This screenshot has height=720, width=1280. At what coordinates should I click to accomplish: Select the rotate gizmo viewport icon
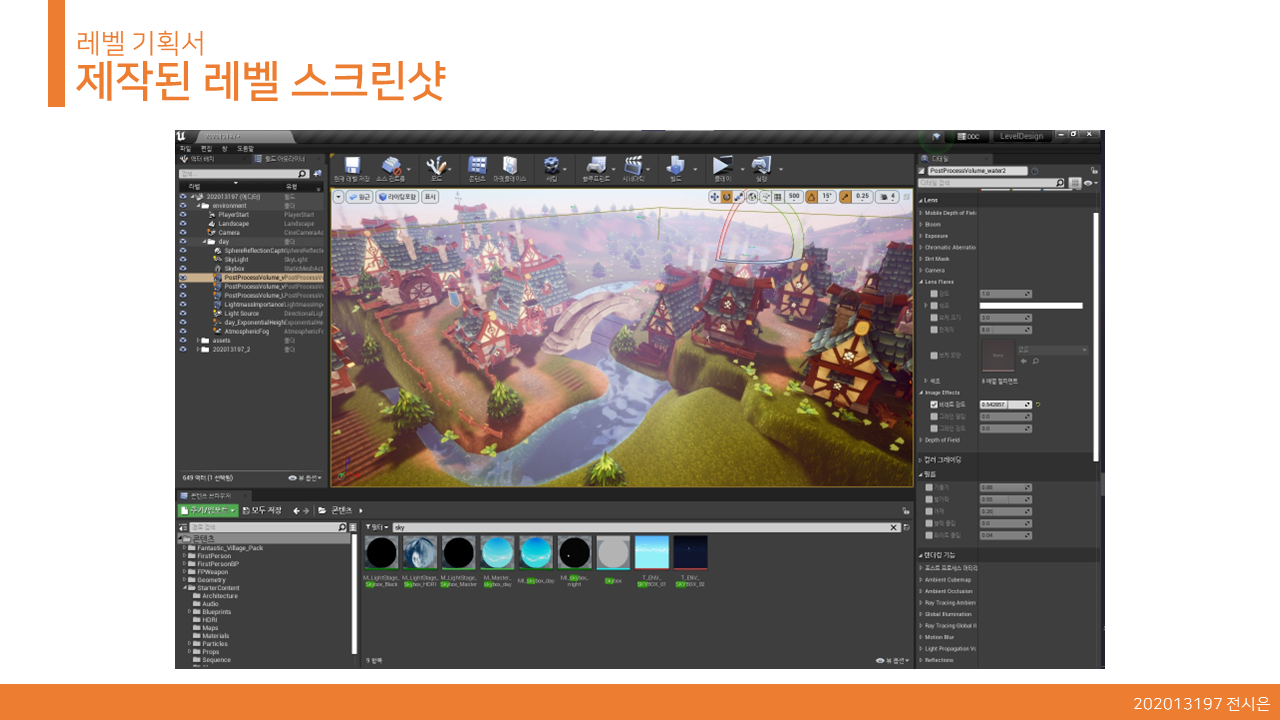pyautogui.click(x=727, y=197)
